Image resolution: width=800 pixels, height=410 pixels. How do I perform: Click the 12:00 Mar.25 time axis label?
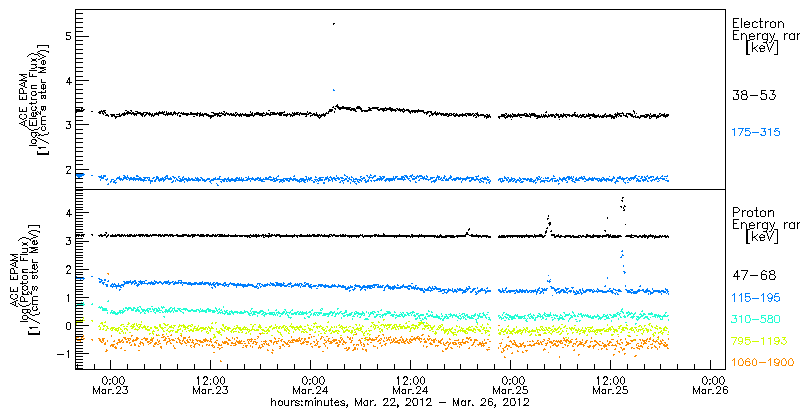click(610, 385)
